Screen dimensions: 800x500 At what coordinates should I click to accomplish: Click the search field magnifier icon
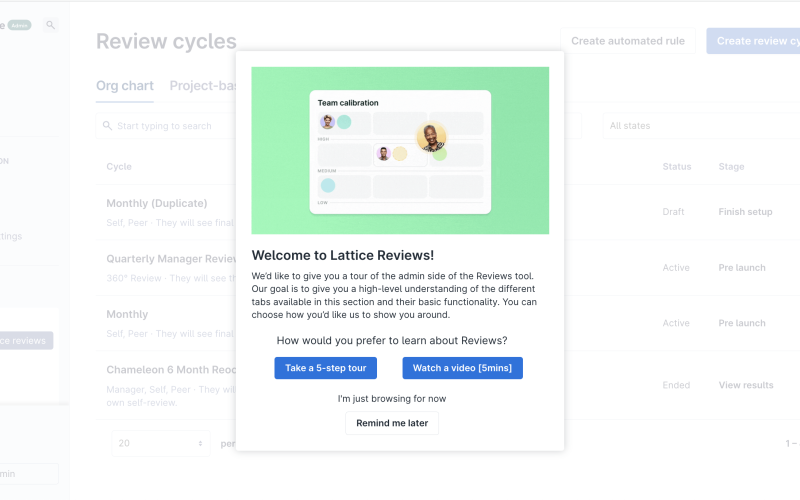[107, 126]
